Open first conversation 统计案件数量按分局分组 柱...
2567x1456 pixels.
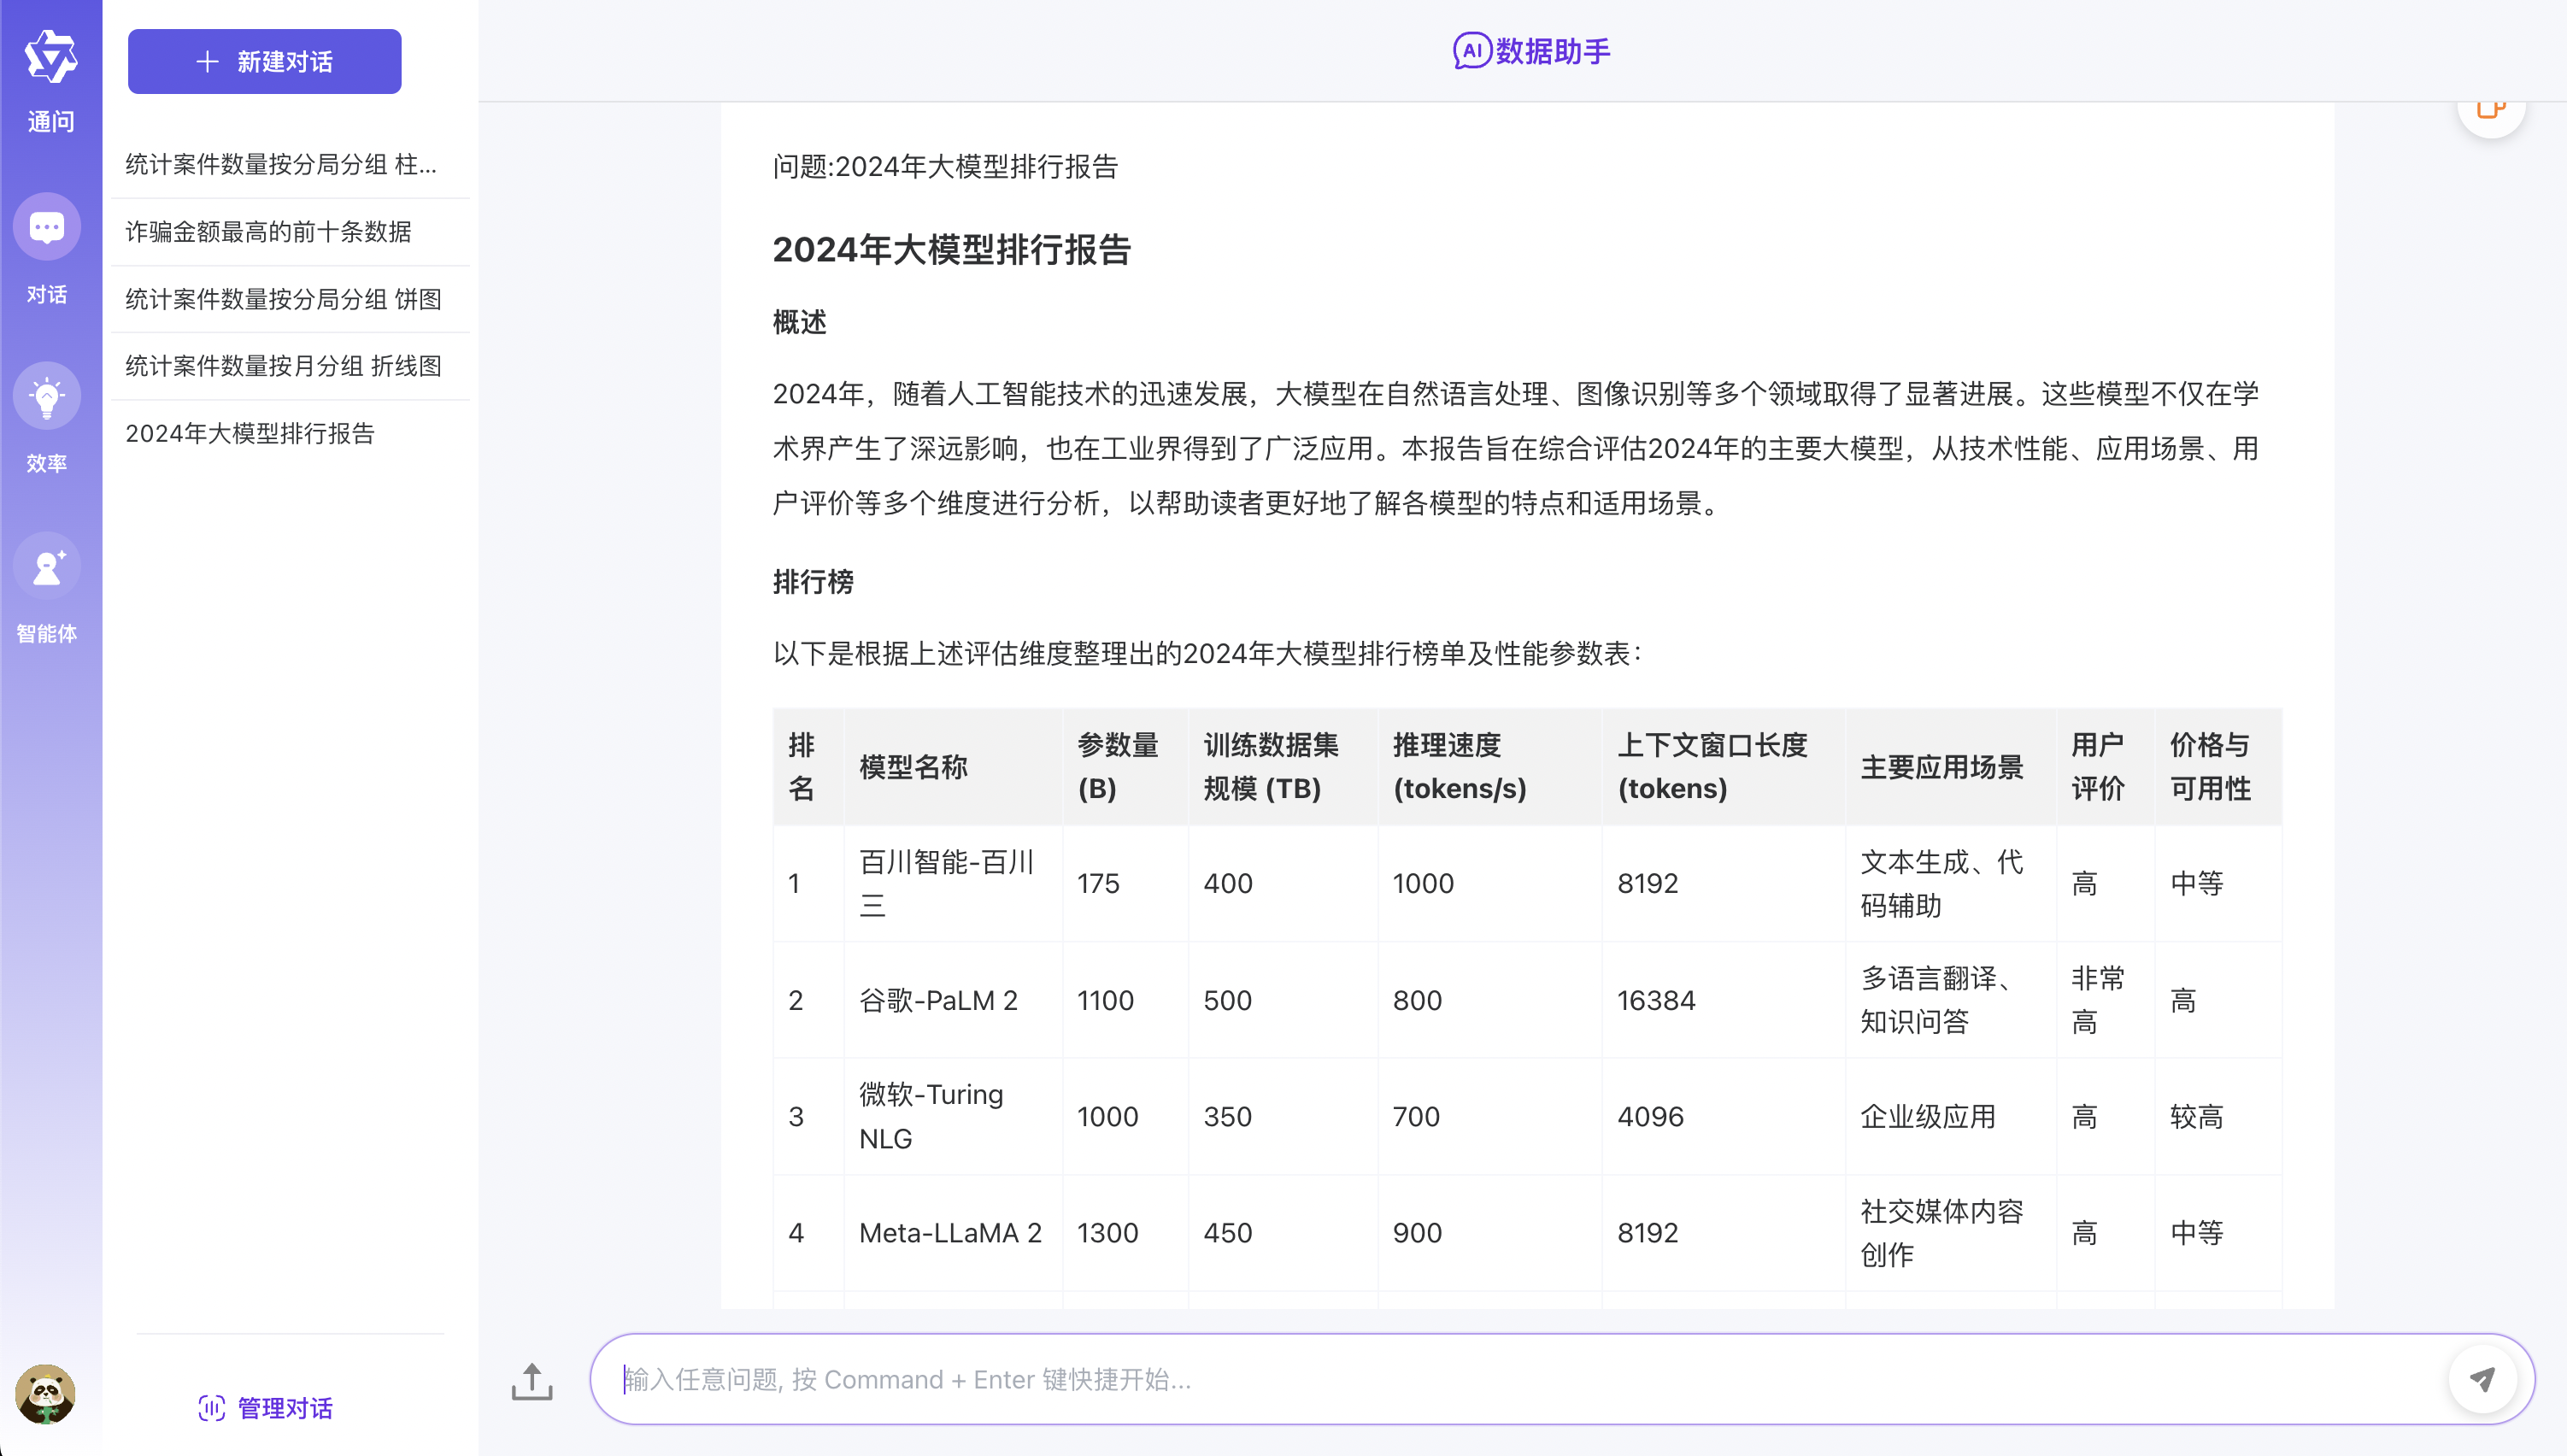(281, 165)
